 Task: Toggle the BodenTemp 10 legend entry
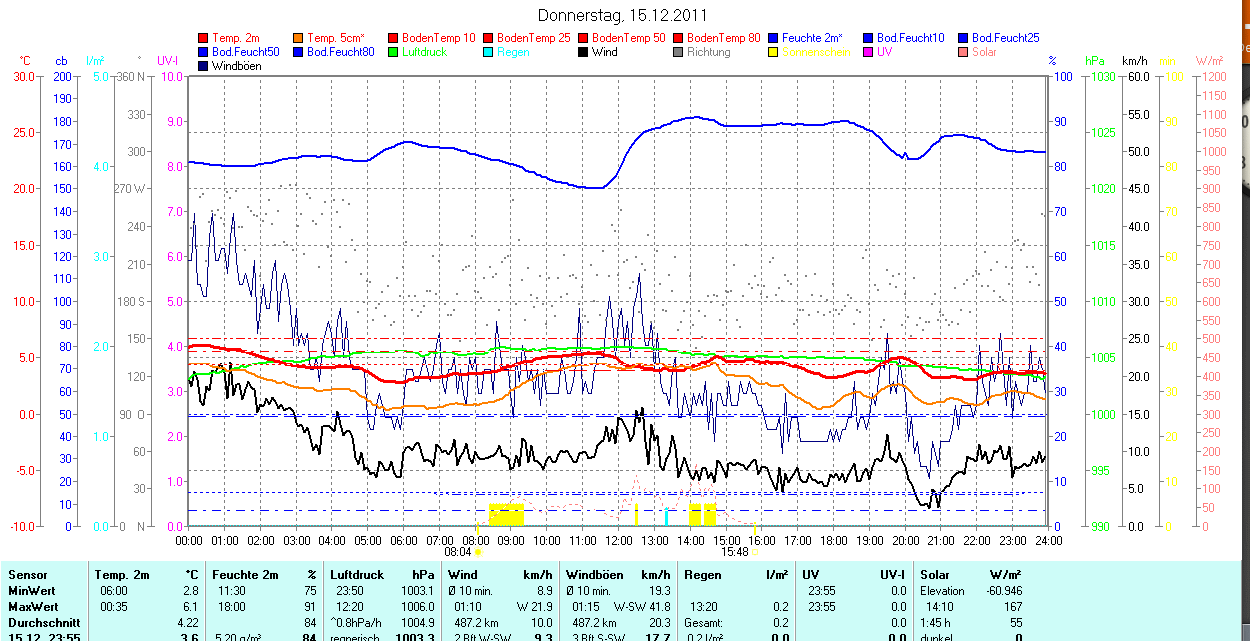point(438,38)
